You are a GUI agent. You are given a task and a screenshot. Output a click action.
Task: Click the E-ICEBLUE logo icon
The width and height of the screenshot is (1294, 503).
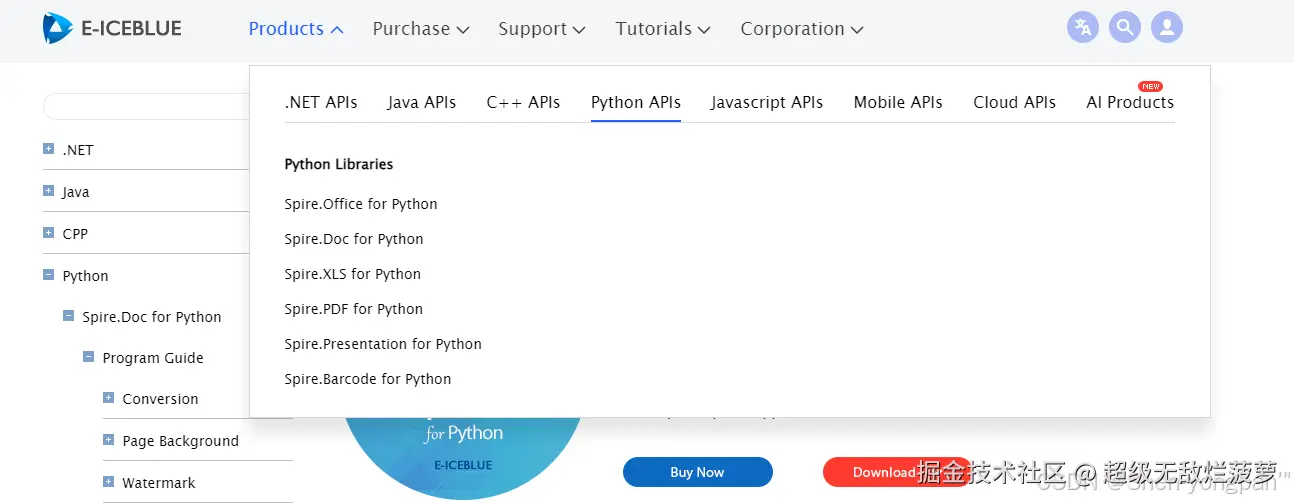[58, 28]
